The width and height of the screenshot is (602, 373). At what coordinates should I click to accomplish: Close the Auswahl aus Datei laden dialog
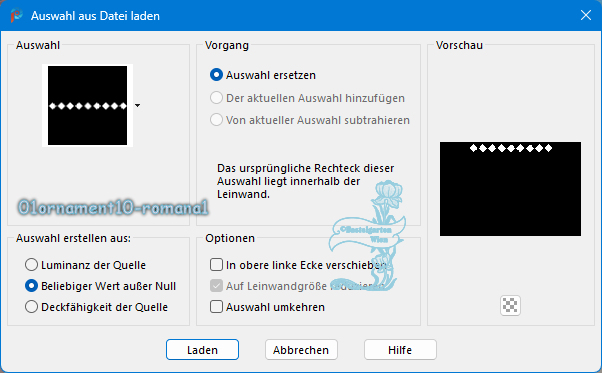point(586,15)
